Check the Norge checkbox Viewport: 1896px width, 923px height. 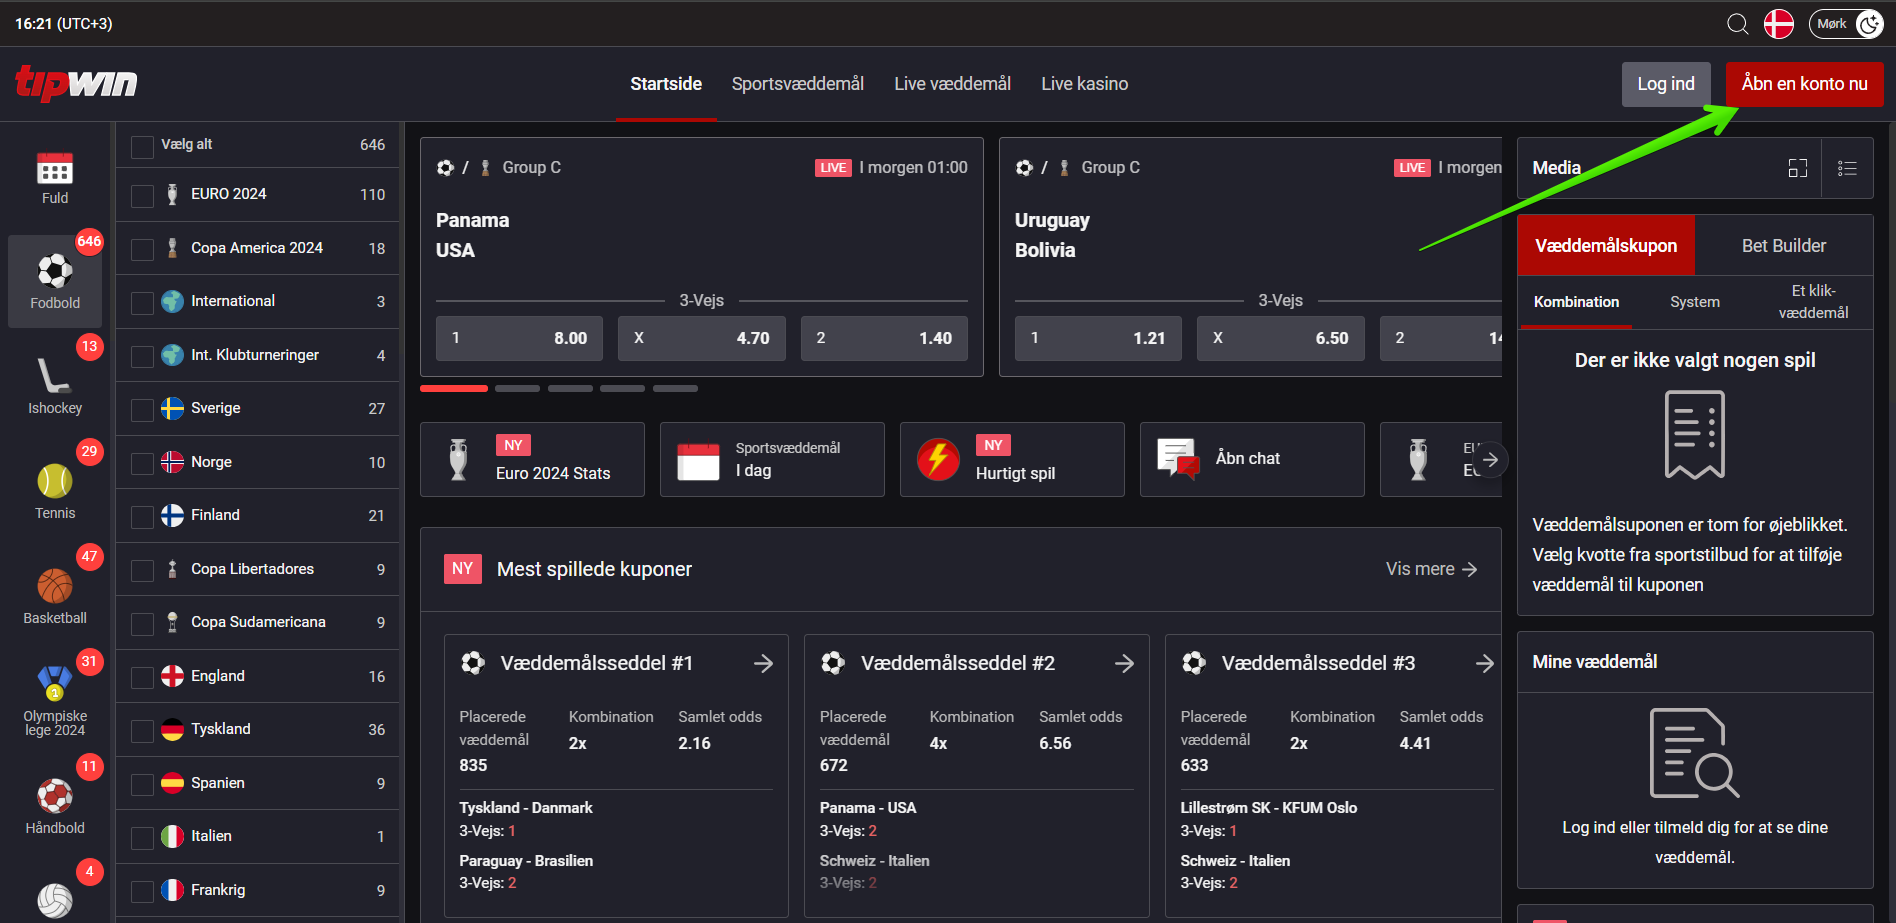click(x=143, y=463)
